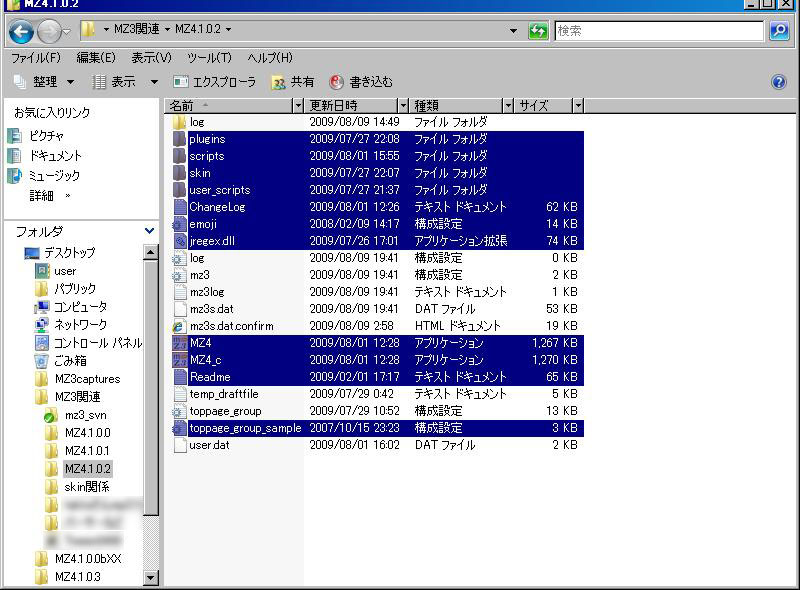This screenshot has height=590, width=800.
Task: Select the plugins folder icon
Action: 179,139
